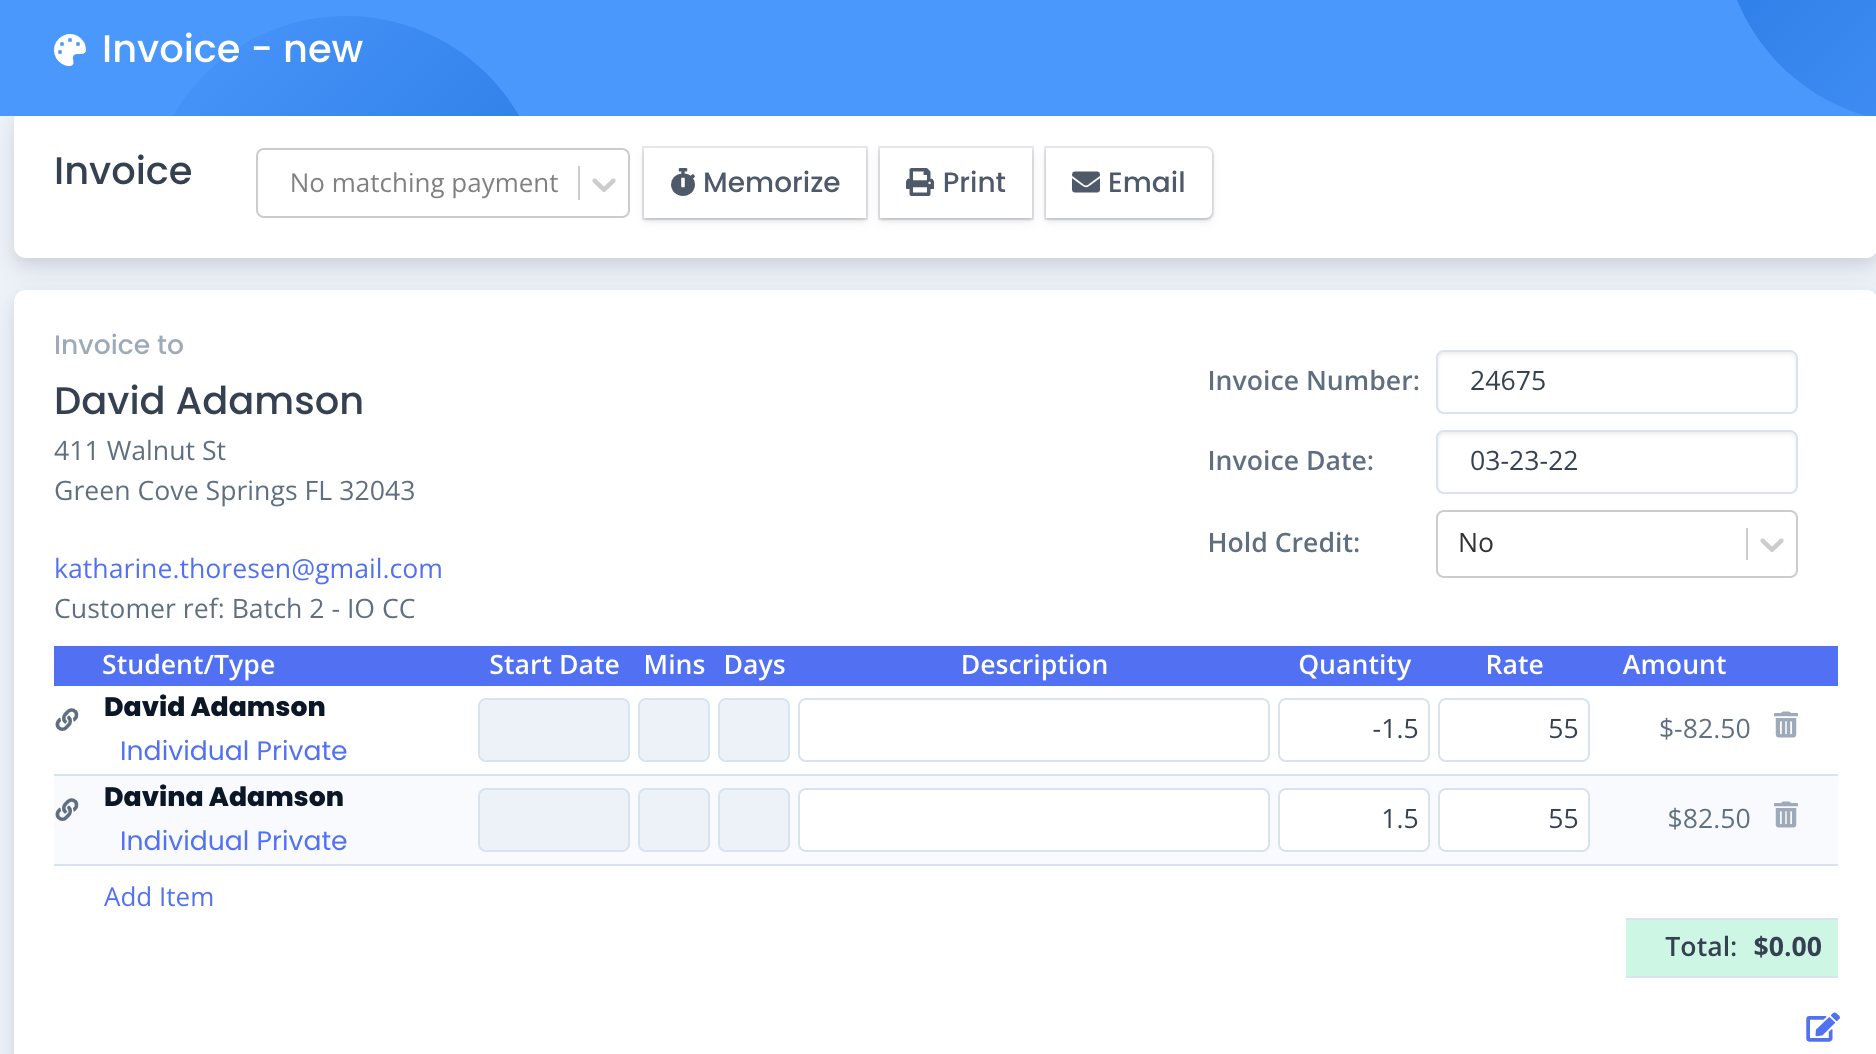Image resolution: width=1876 pixels, height=1054 pixels.
Task: Click the Memorize button
Action: 755,183
